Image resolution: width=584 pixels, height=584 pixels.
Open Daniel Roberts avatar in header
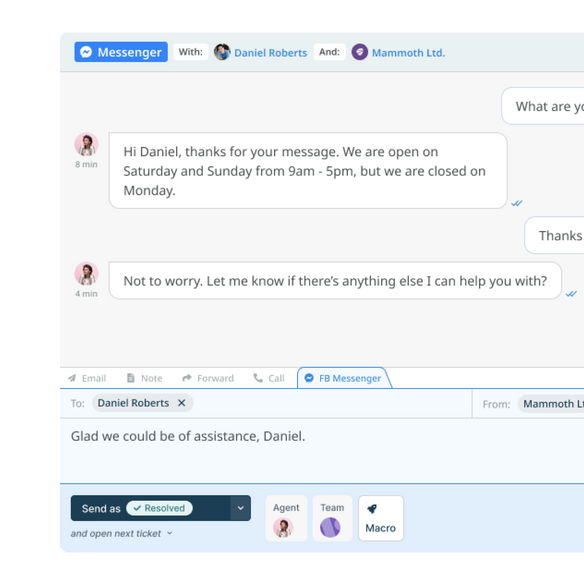222,52
